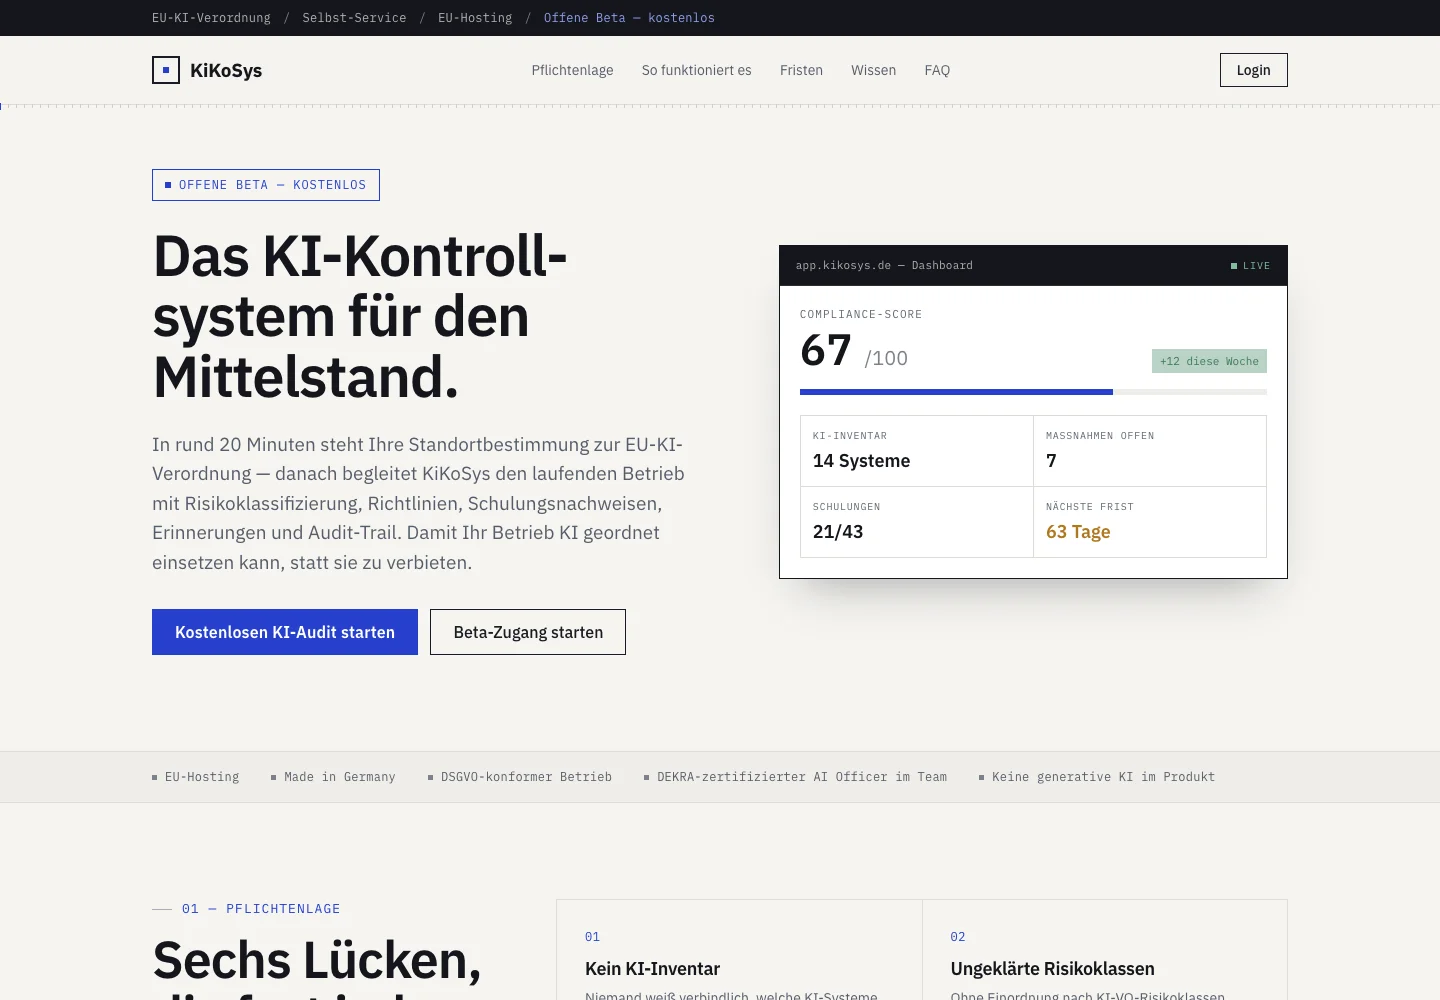Click DEKRA-zertifizierter AI Officer im Team
The image size is (1440, 1000).
[x=795, y=777]
